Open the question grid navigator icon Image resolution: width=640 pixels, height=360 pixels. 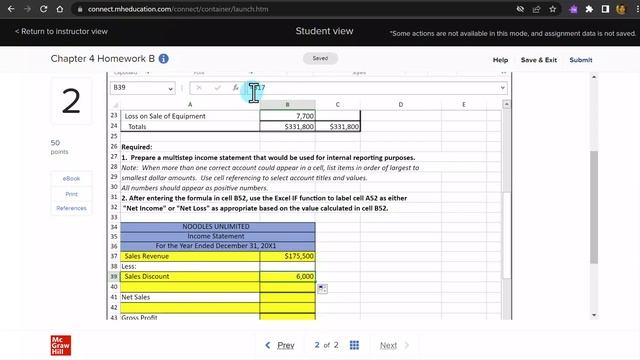click(x=354, y=345)
